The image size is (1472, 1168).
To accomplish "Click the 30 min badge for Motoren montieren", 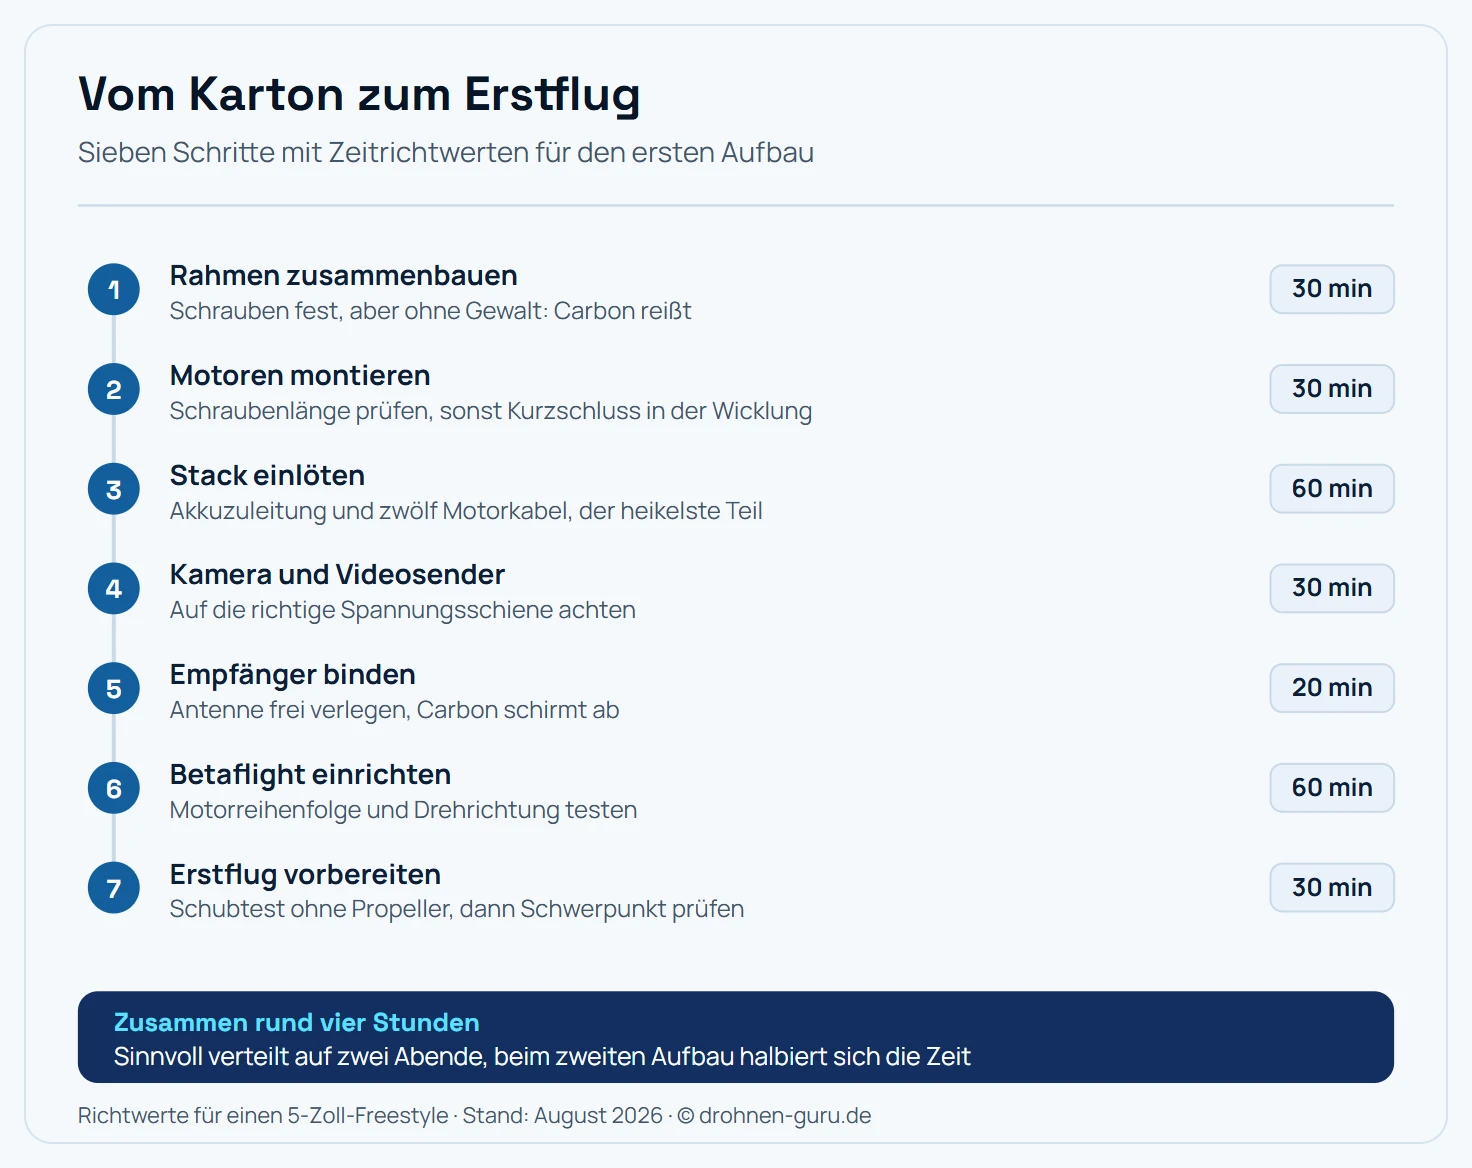I will (x=1332, y=389).
